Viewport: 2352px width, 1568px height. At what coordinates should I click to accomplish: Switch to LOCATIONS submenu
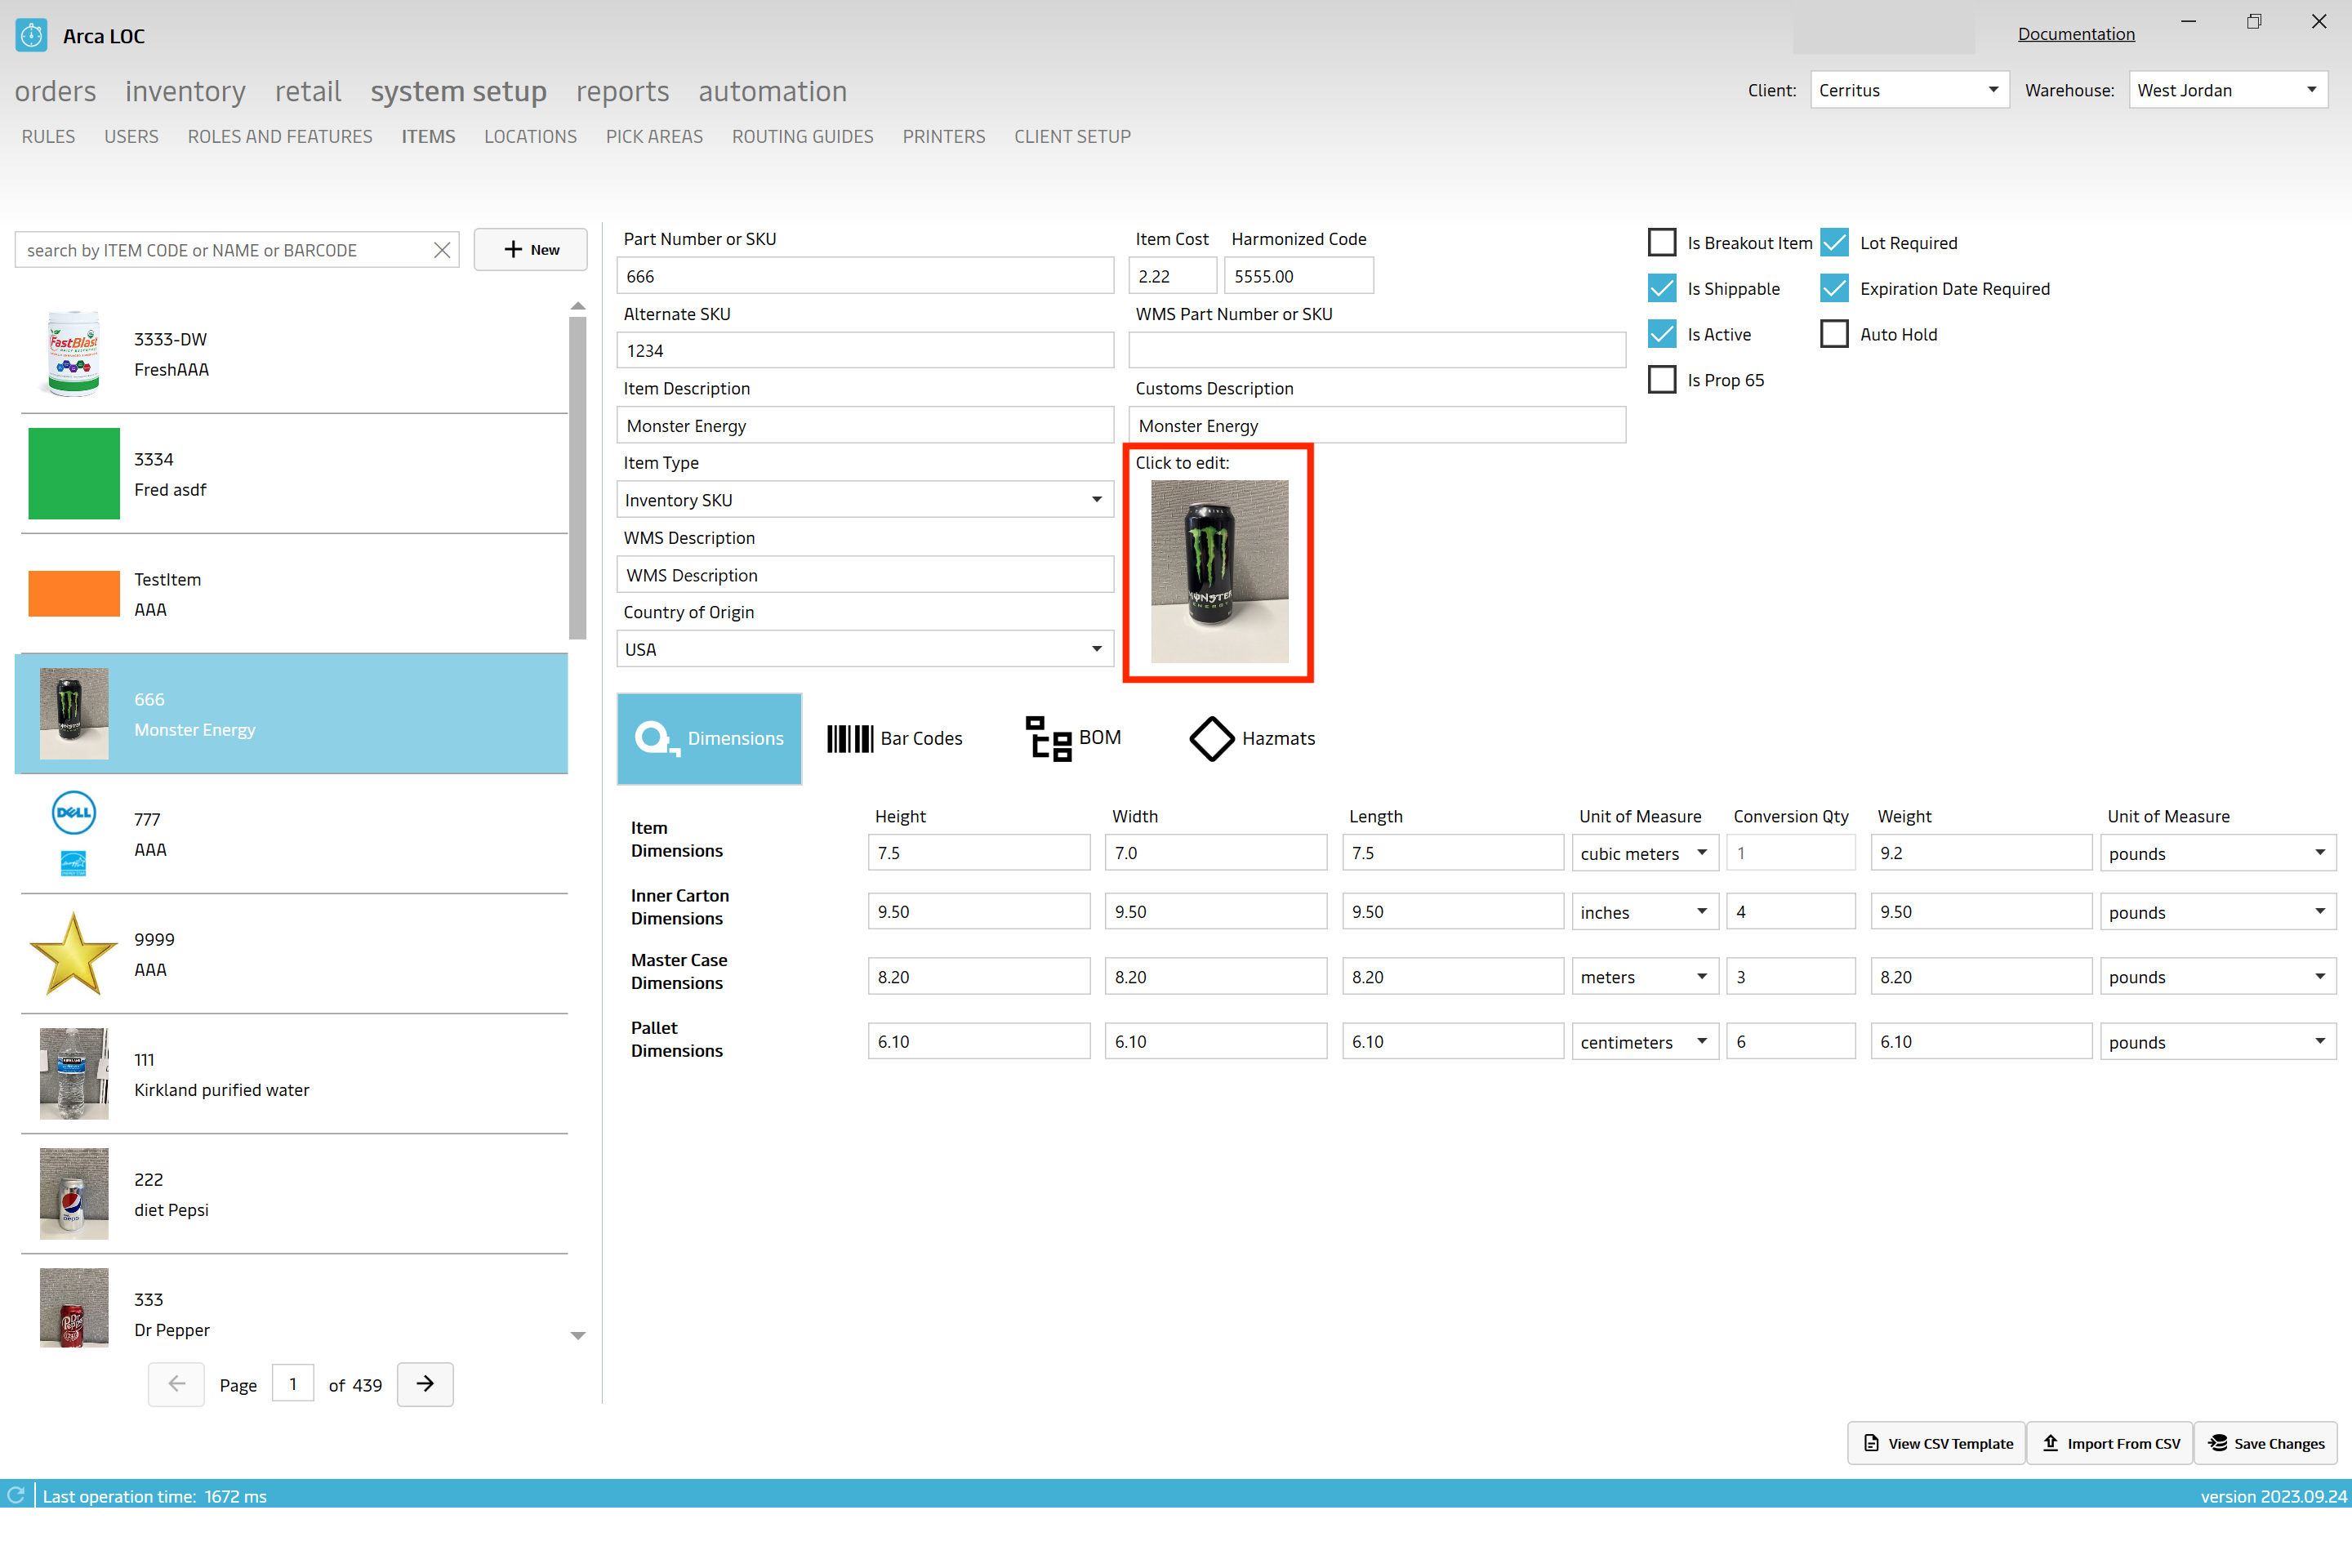pos(530,136)
